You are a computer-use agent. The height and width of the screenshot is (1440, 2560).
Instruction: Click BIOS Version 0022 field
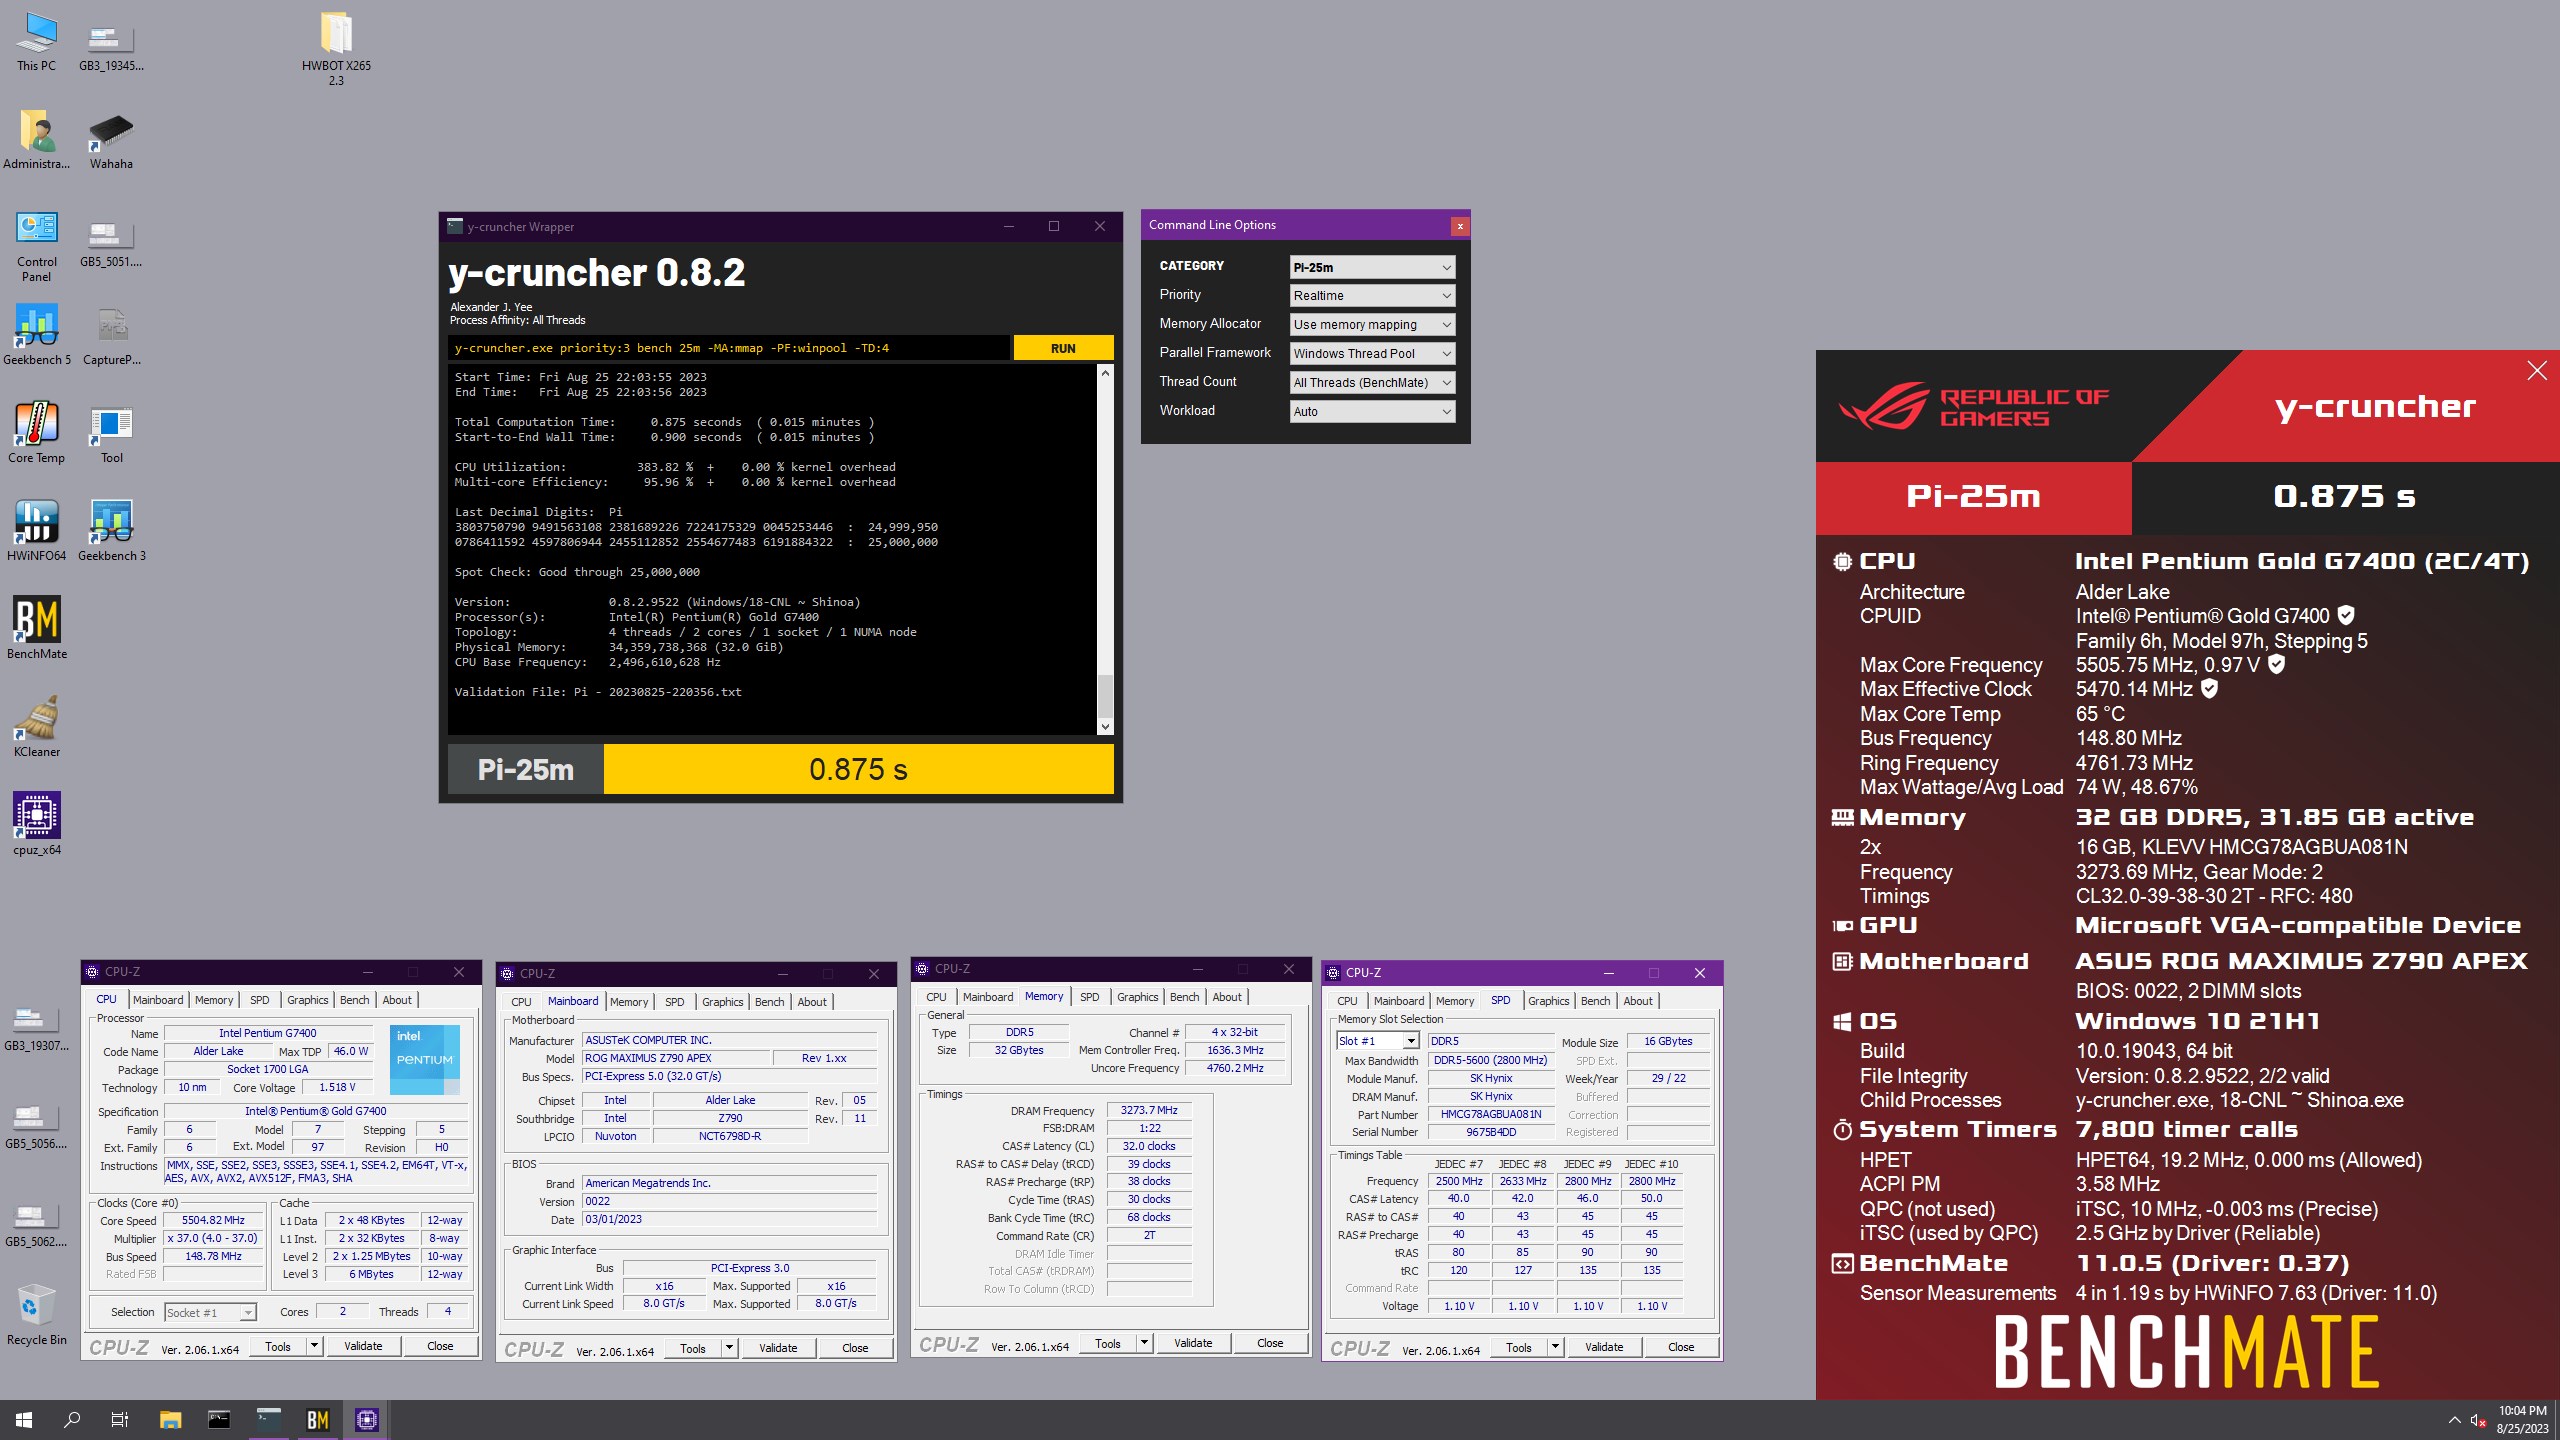click(x=730, y=1201)
